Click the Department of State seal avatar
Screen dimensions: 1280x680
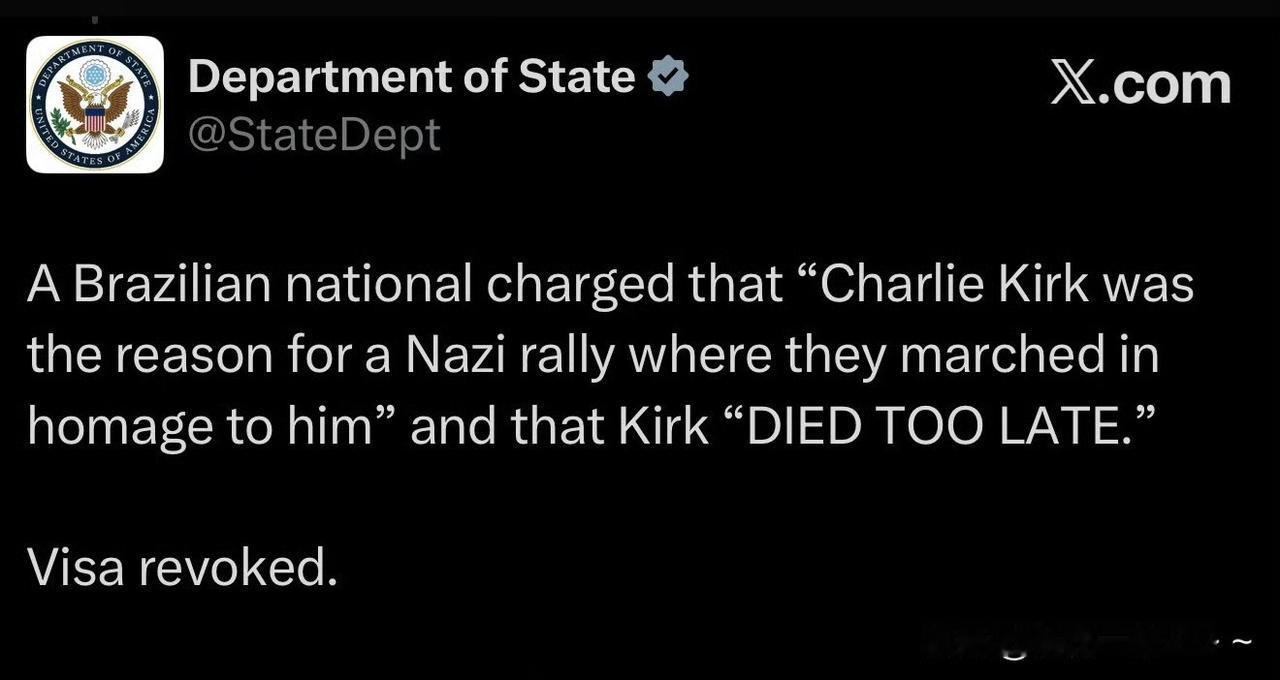pos(95,104)
